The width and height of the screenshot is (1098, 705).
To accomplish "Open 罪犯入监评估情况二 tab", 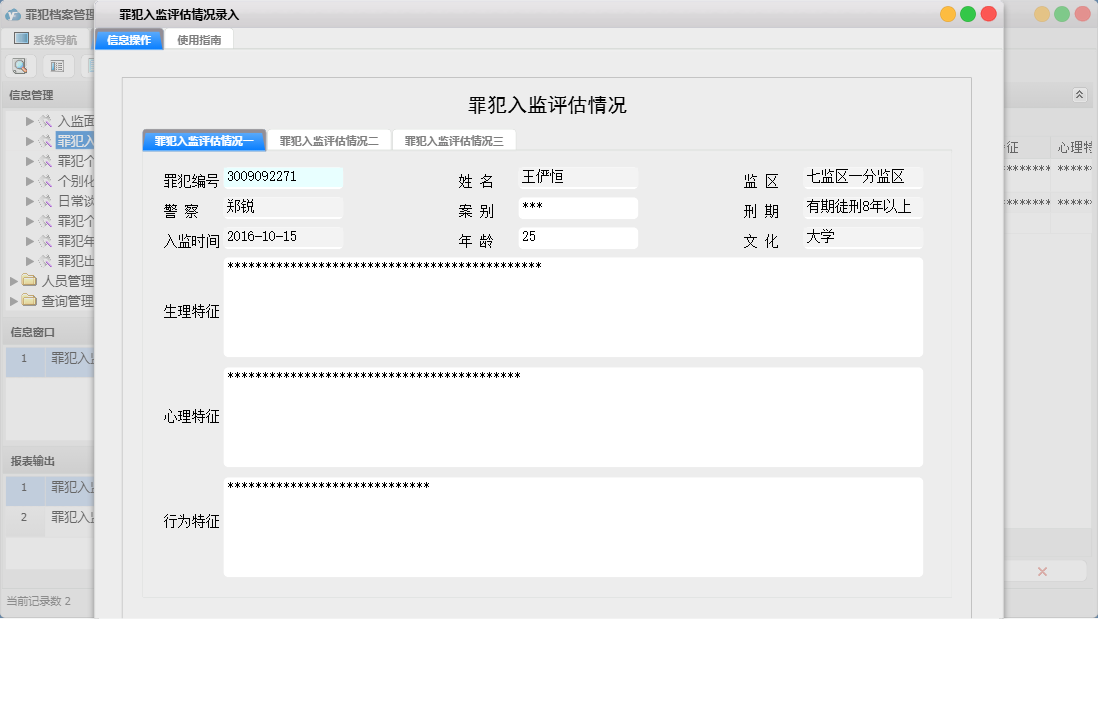I will (x=329, y=141).
